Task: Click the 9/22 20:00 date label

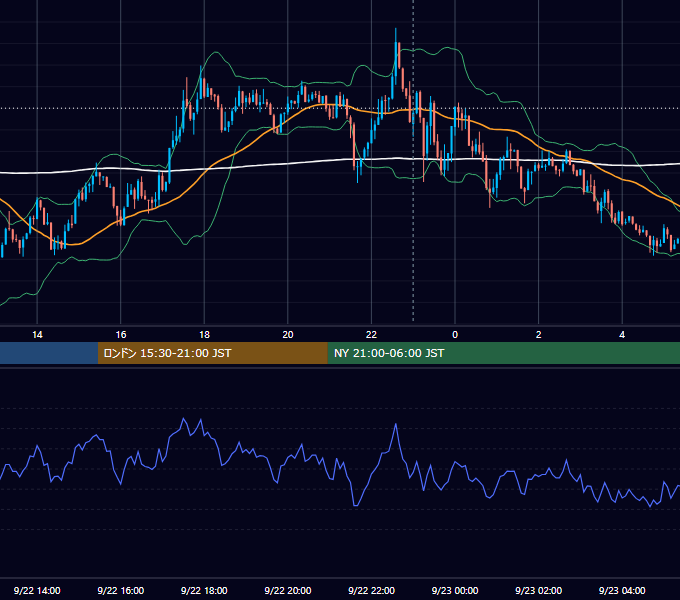Action: click(288, 590)
